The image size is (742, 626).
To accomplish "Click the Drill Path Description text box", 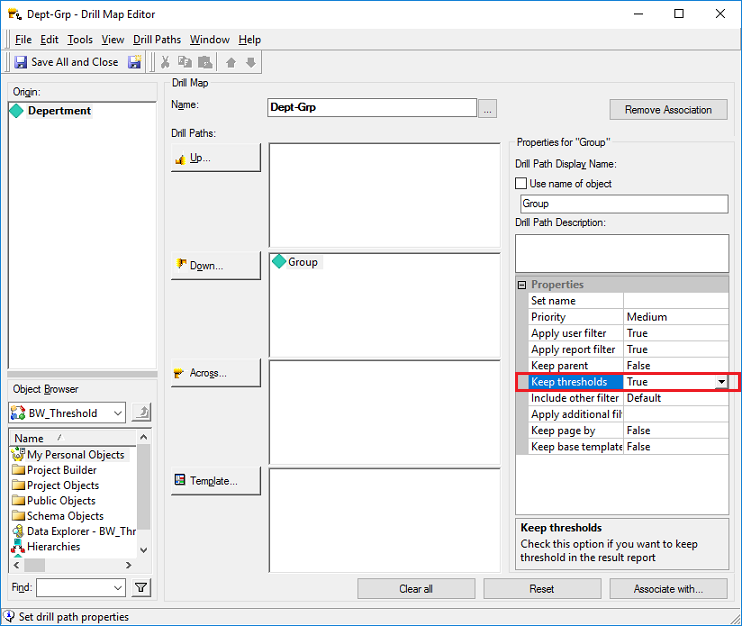I will pos(622,253).
